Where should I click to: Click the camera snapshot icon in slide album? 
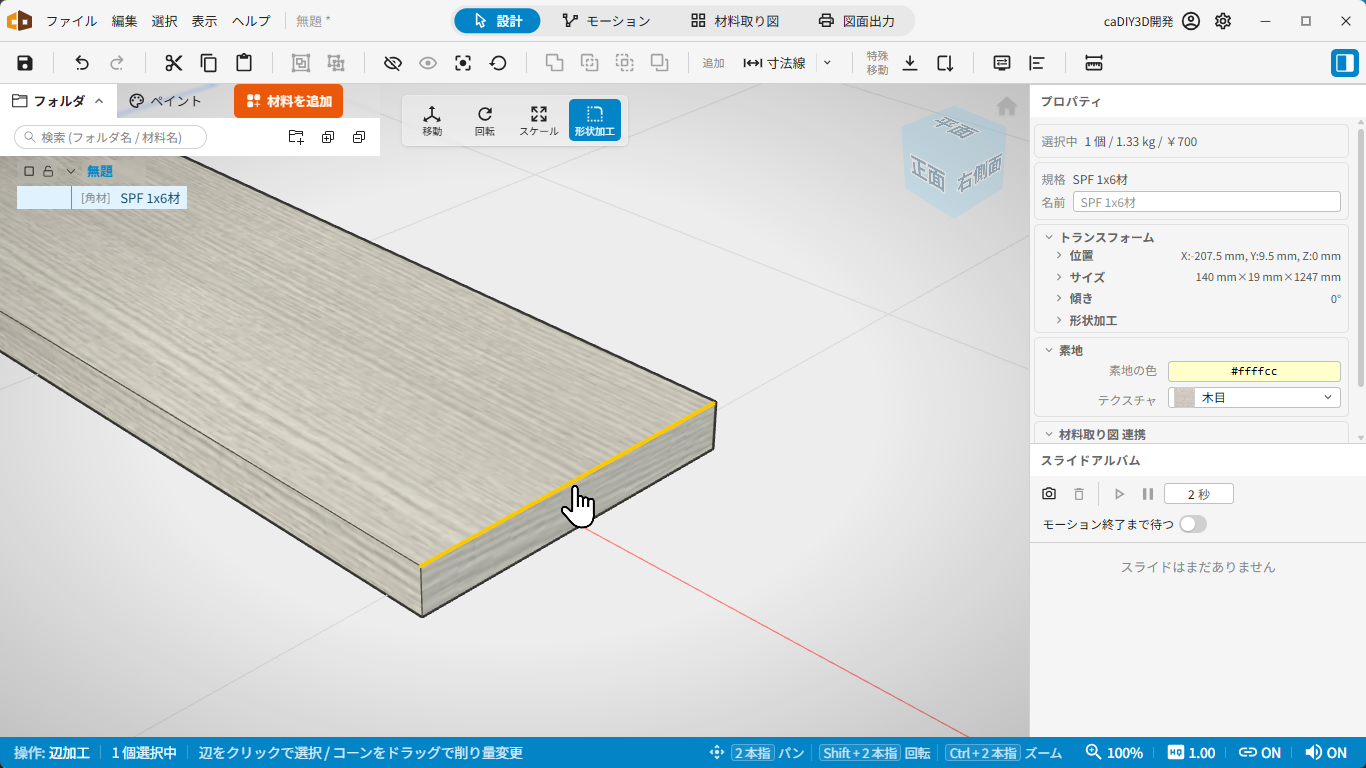1049,494
